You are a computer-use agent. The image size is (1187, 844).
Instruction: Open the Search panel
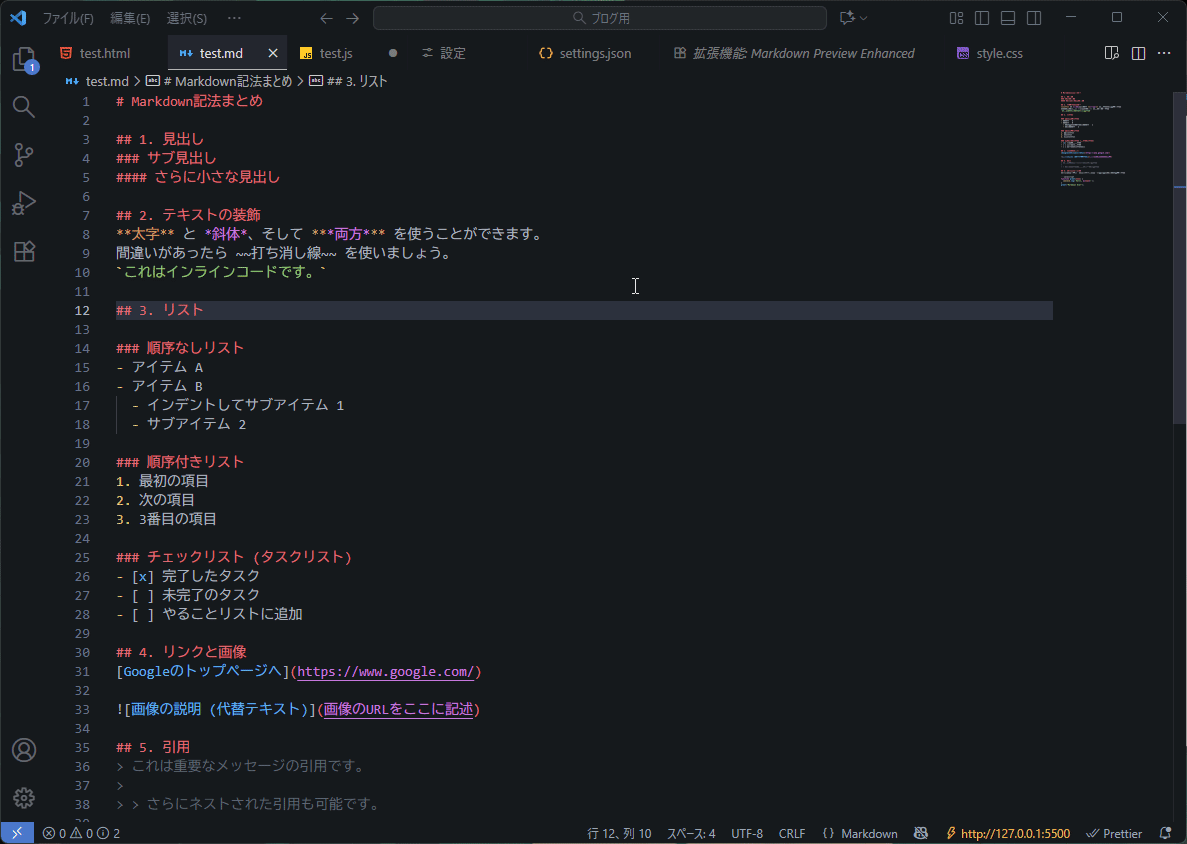pyautogui.click(x=23, y=107)
